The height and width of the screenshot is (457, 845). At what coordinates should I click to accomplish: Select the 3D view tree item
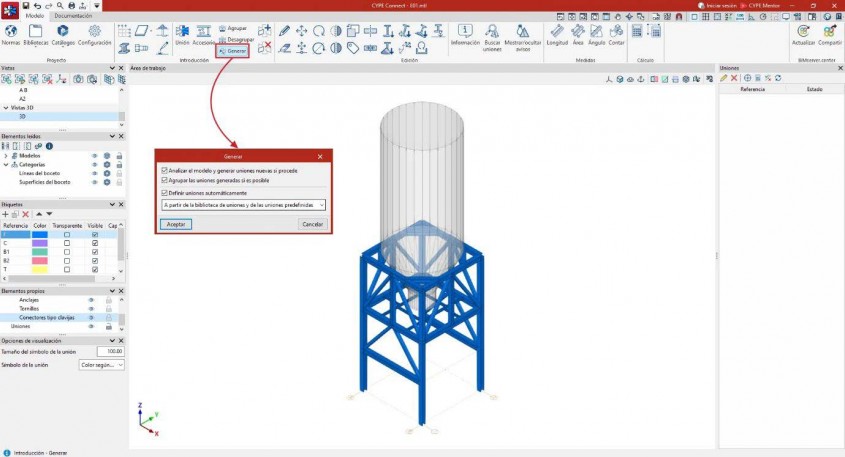point(22,116)
